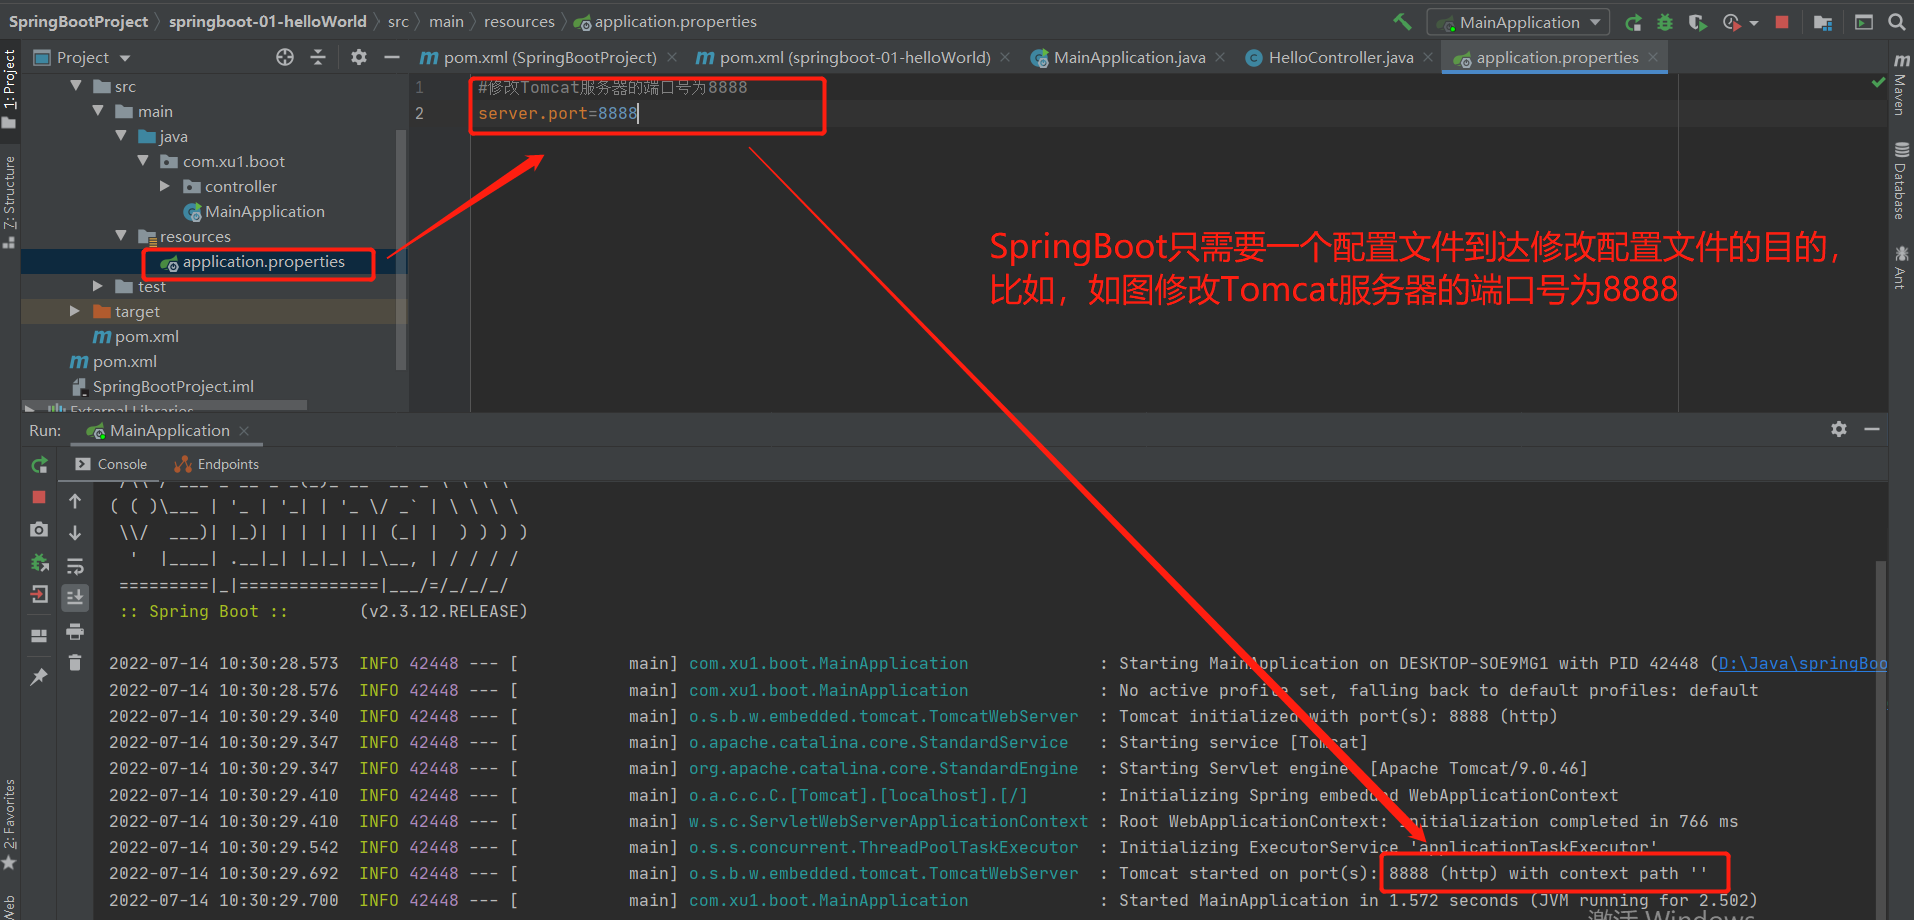Image resolution: width=1914 pixels, height=920 pixels.
Task: Collapse all in Project panel
Action: pos(318,57)
